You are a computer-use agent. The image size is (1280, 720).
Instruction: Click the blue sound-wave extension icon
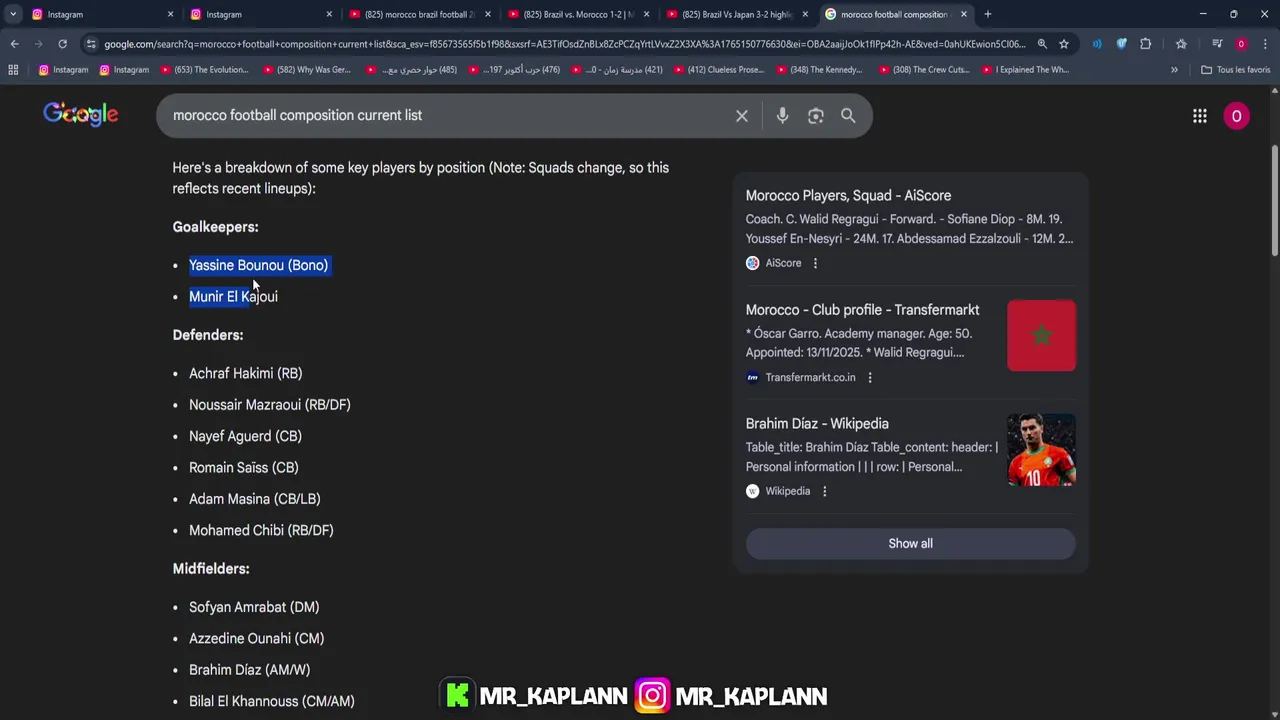pyautogui.click(x=1097, y=44)
